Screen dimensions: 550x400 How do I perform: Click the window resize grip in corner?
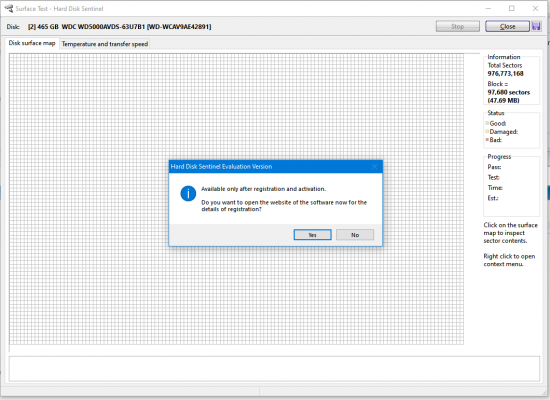tap(544, 393)
